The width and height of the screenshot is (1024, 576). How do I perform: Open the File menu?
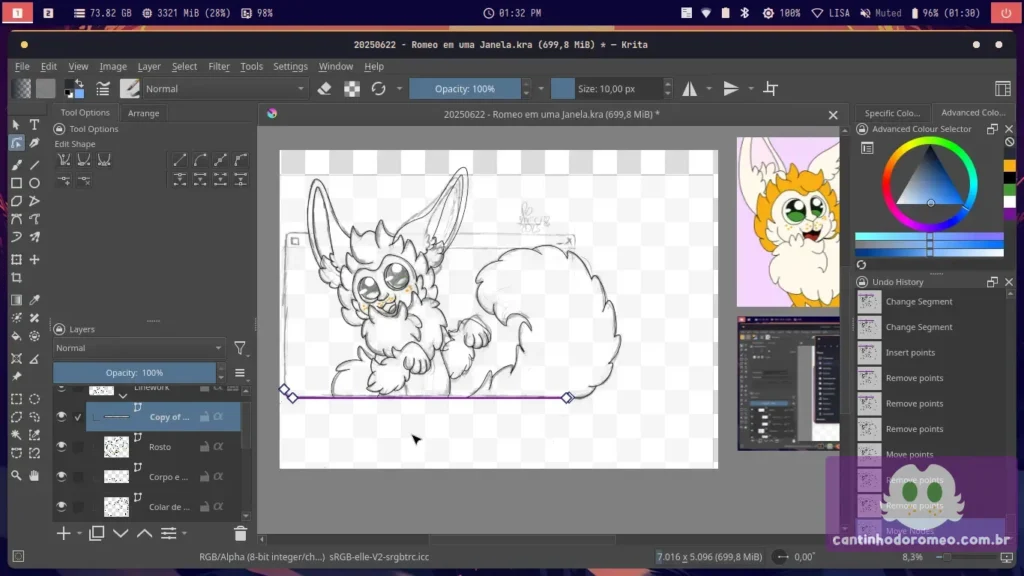22,67
